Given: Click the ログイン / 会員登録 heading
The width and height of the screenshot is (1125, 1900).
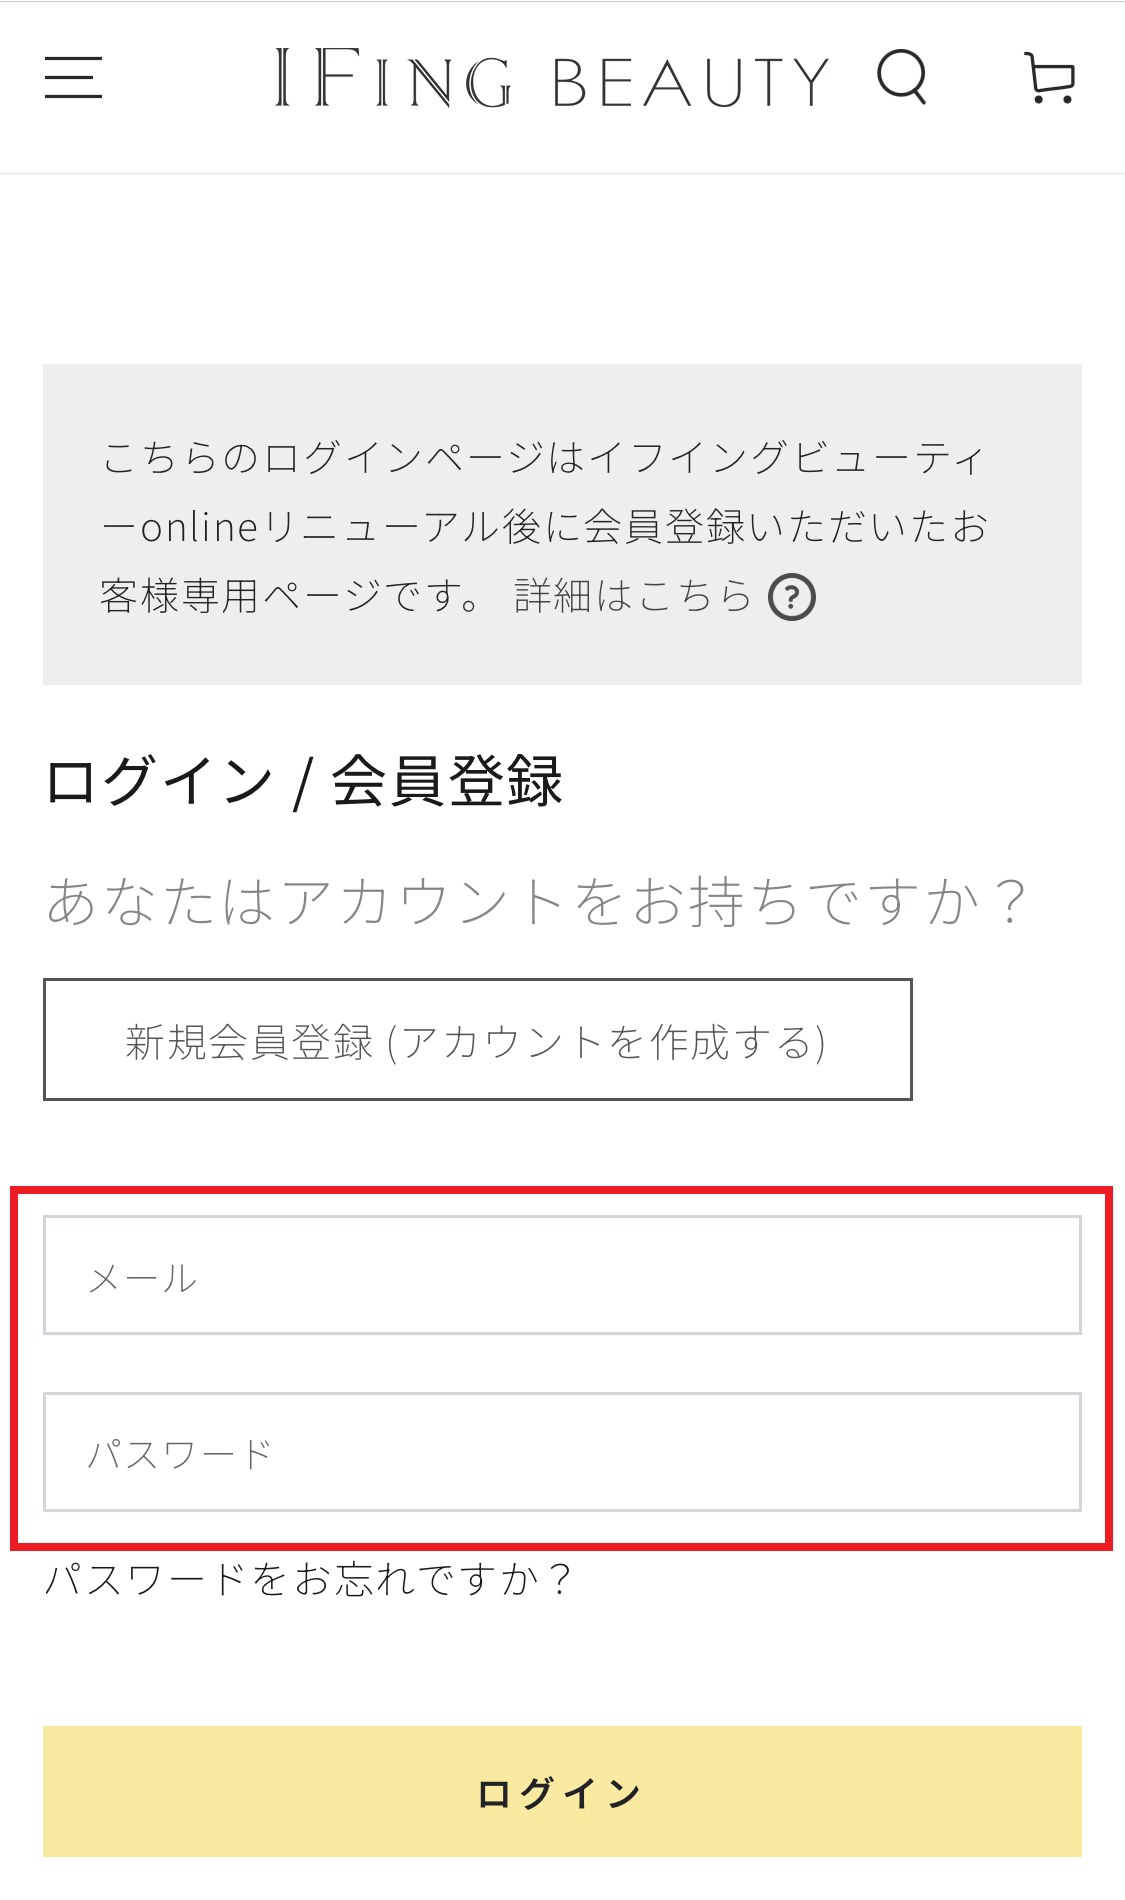Looking at the screenshot, I should coord(304,782).
